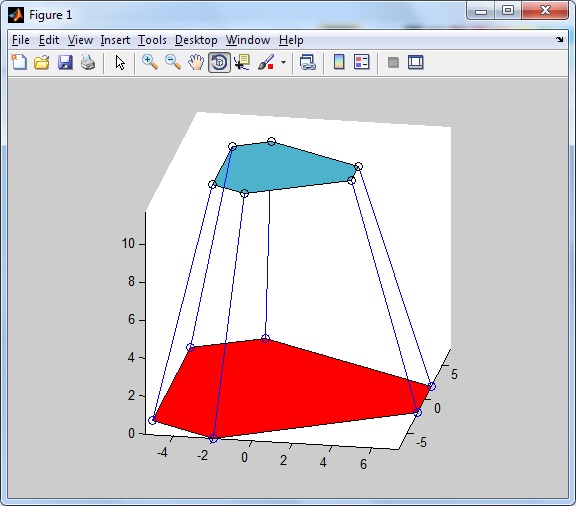Print the figure using printer icon

click(88, 62)
